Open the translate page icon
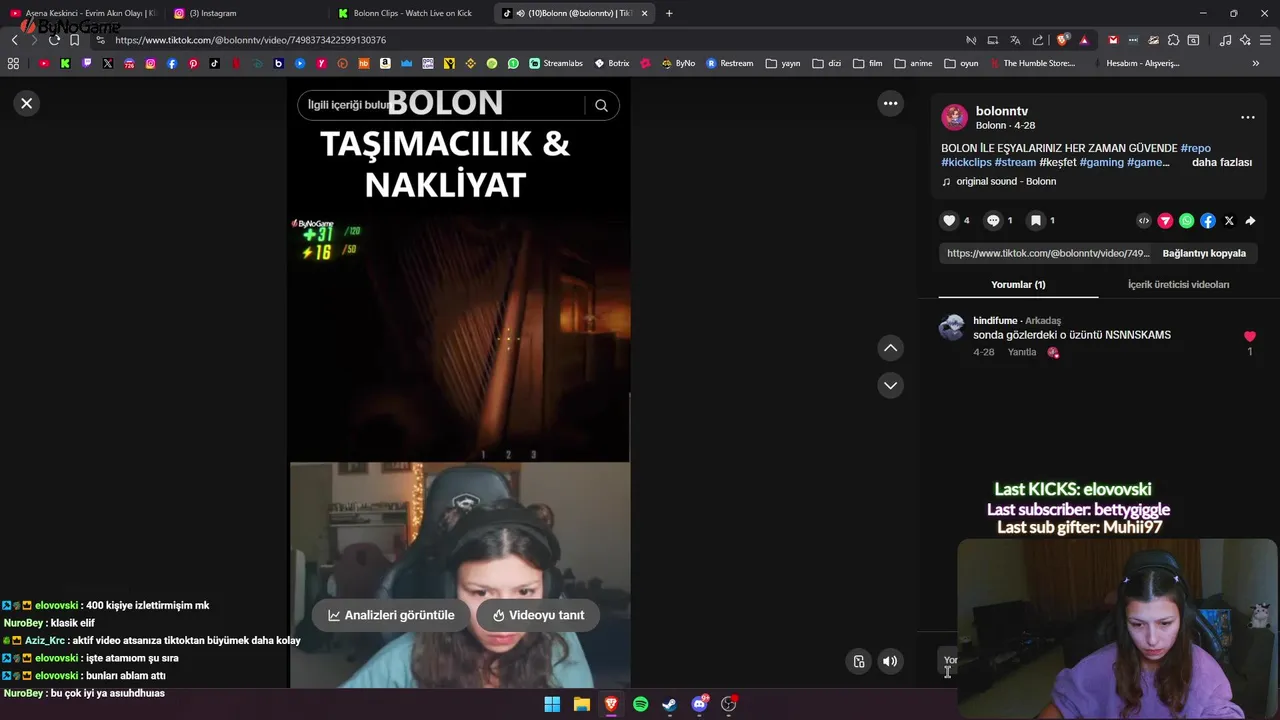Image resolution: width=1280 pixels, height=720 pixels. pyautogui.click(x=1015, y=40)
